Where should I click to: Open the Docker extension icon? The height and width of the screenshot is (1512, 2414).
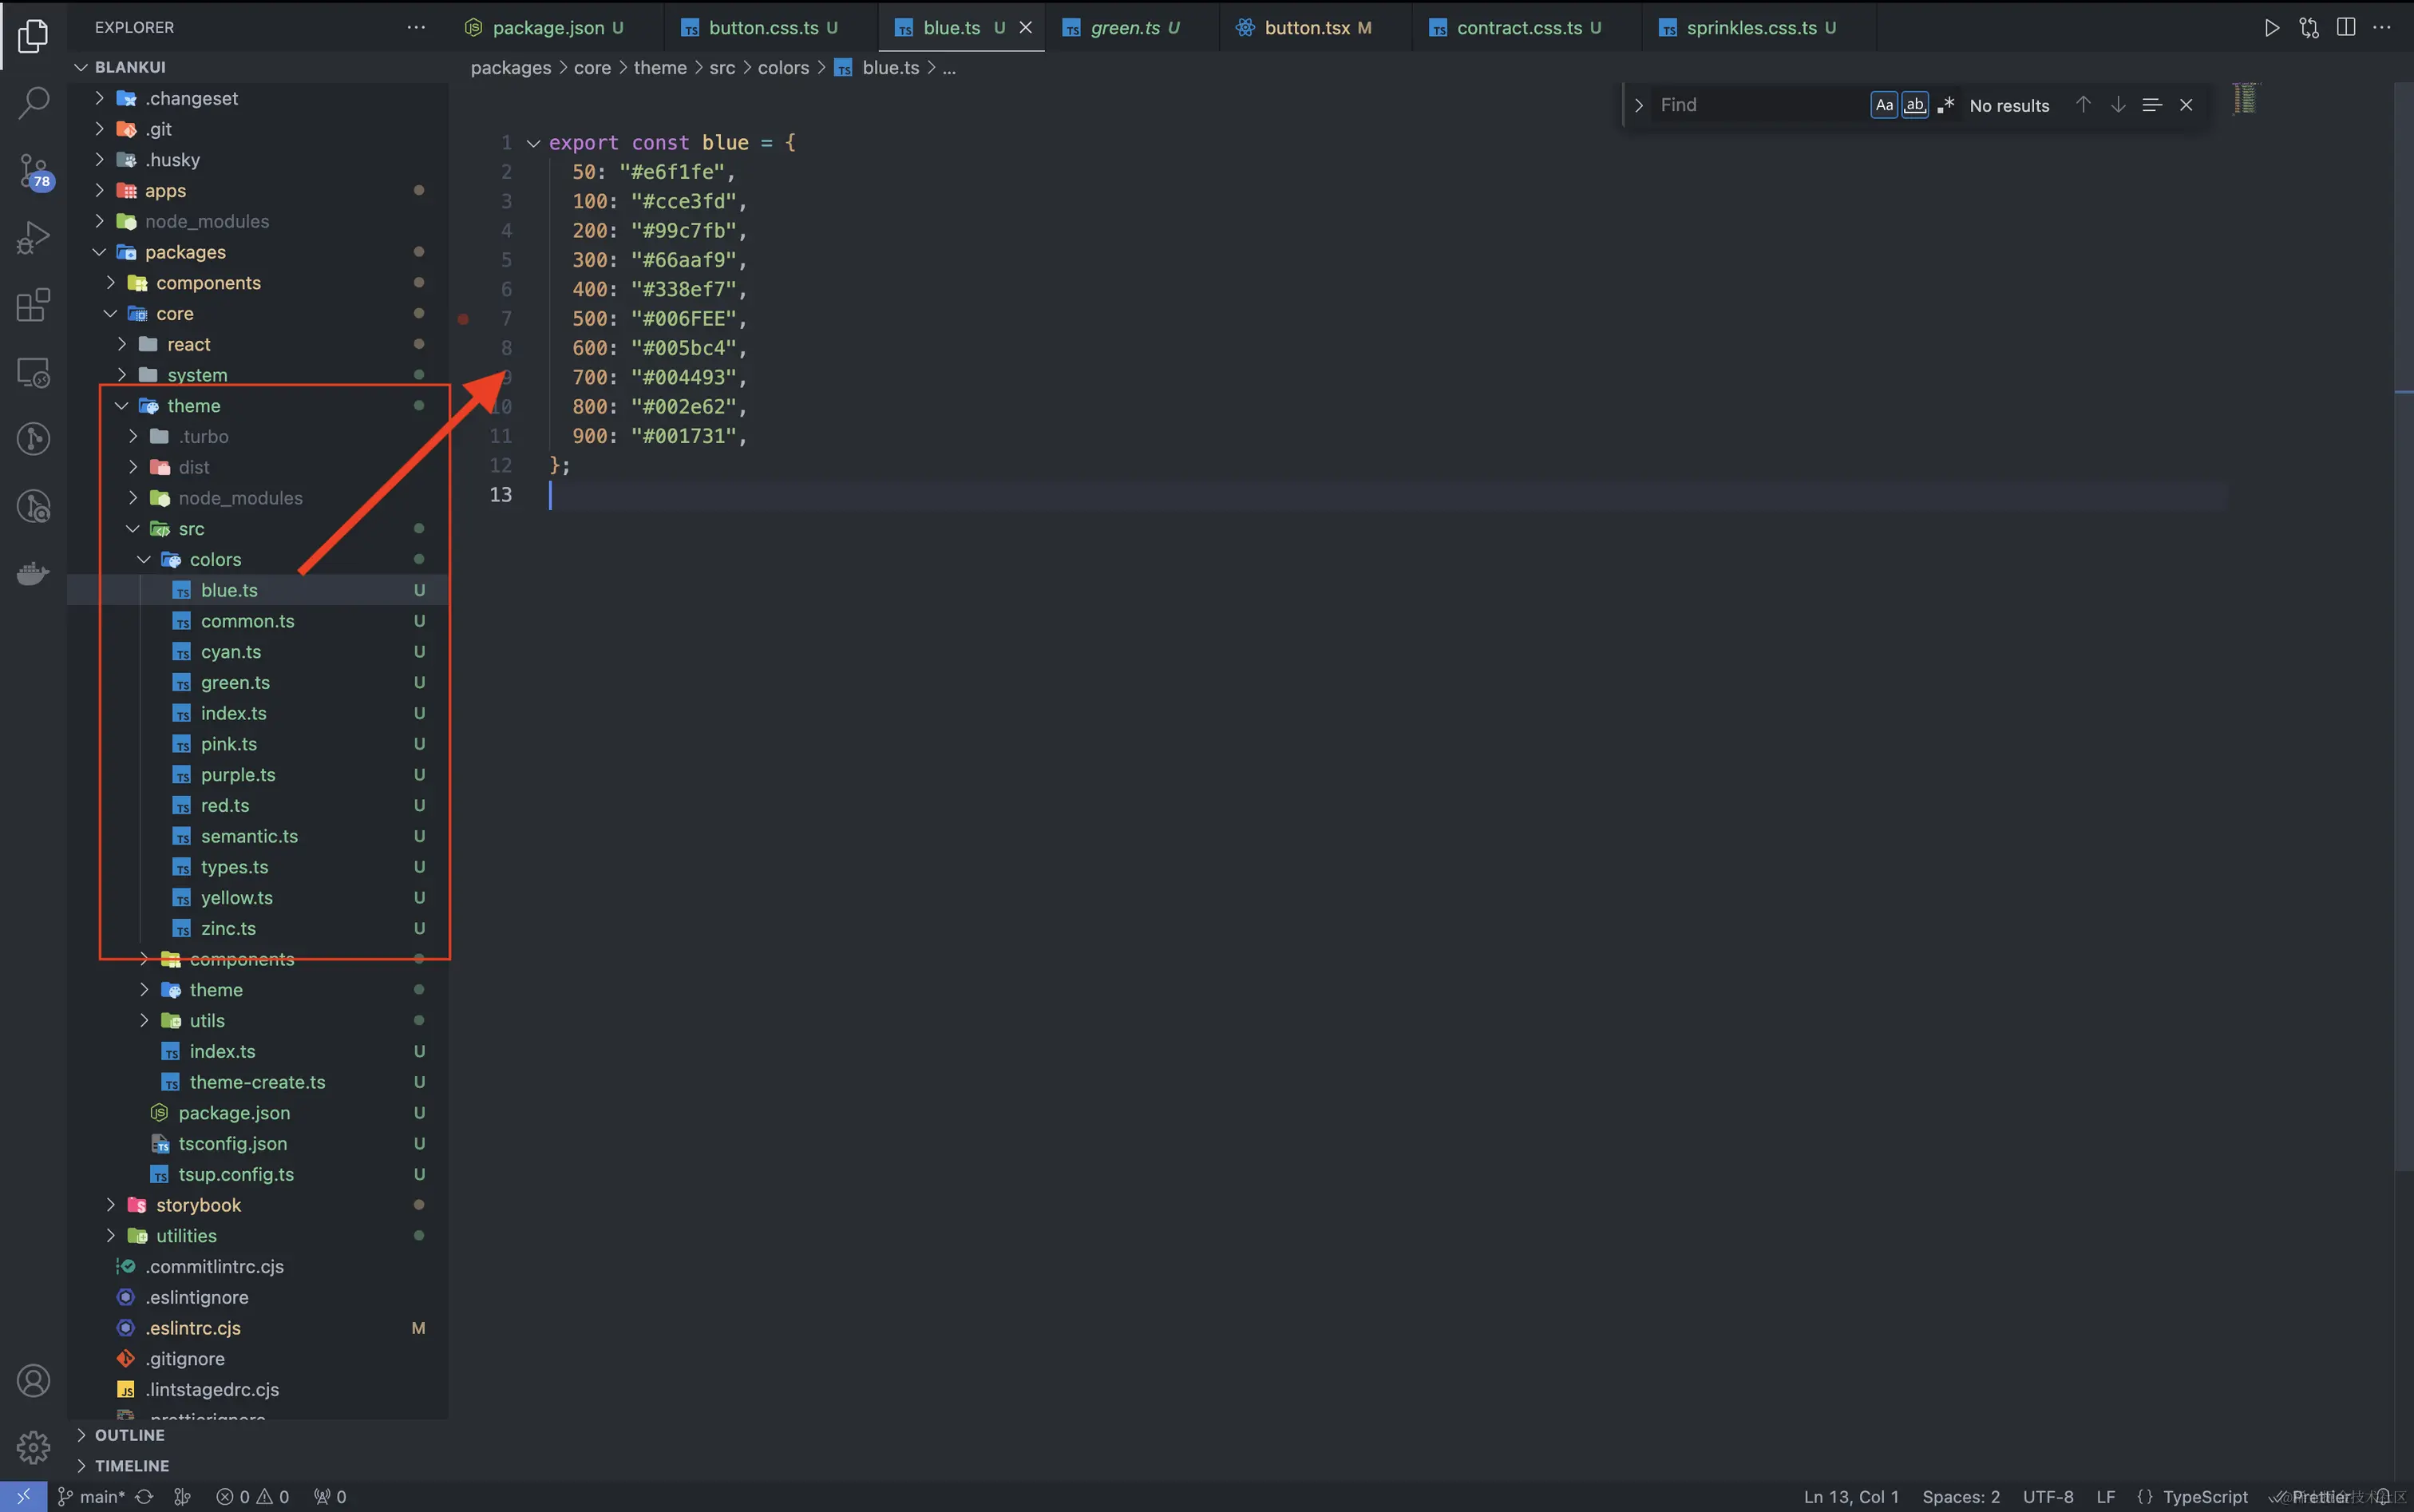[x=33, y=573]
